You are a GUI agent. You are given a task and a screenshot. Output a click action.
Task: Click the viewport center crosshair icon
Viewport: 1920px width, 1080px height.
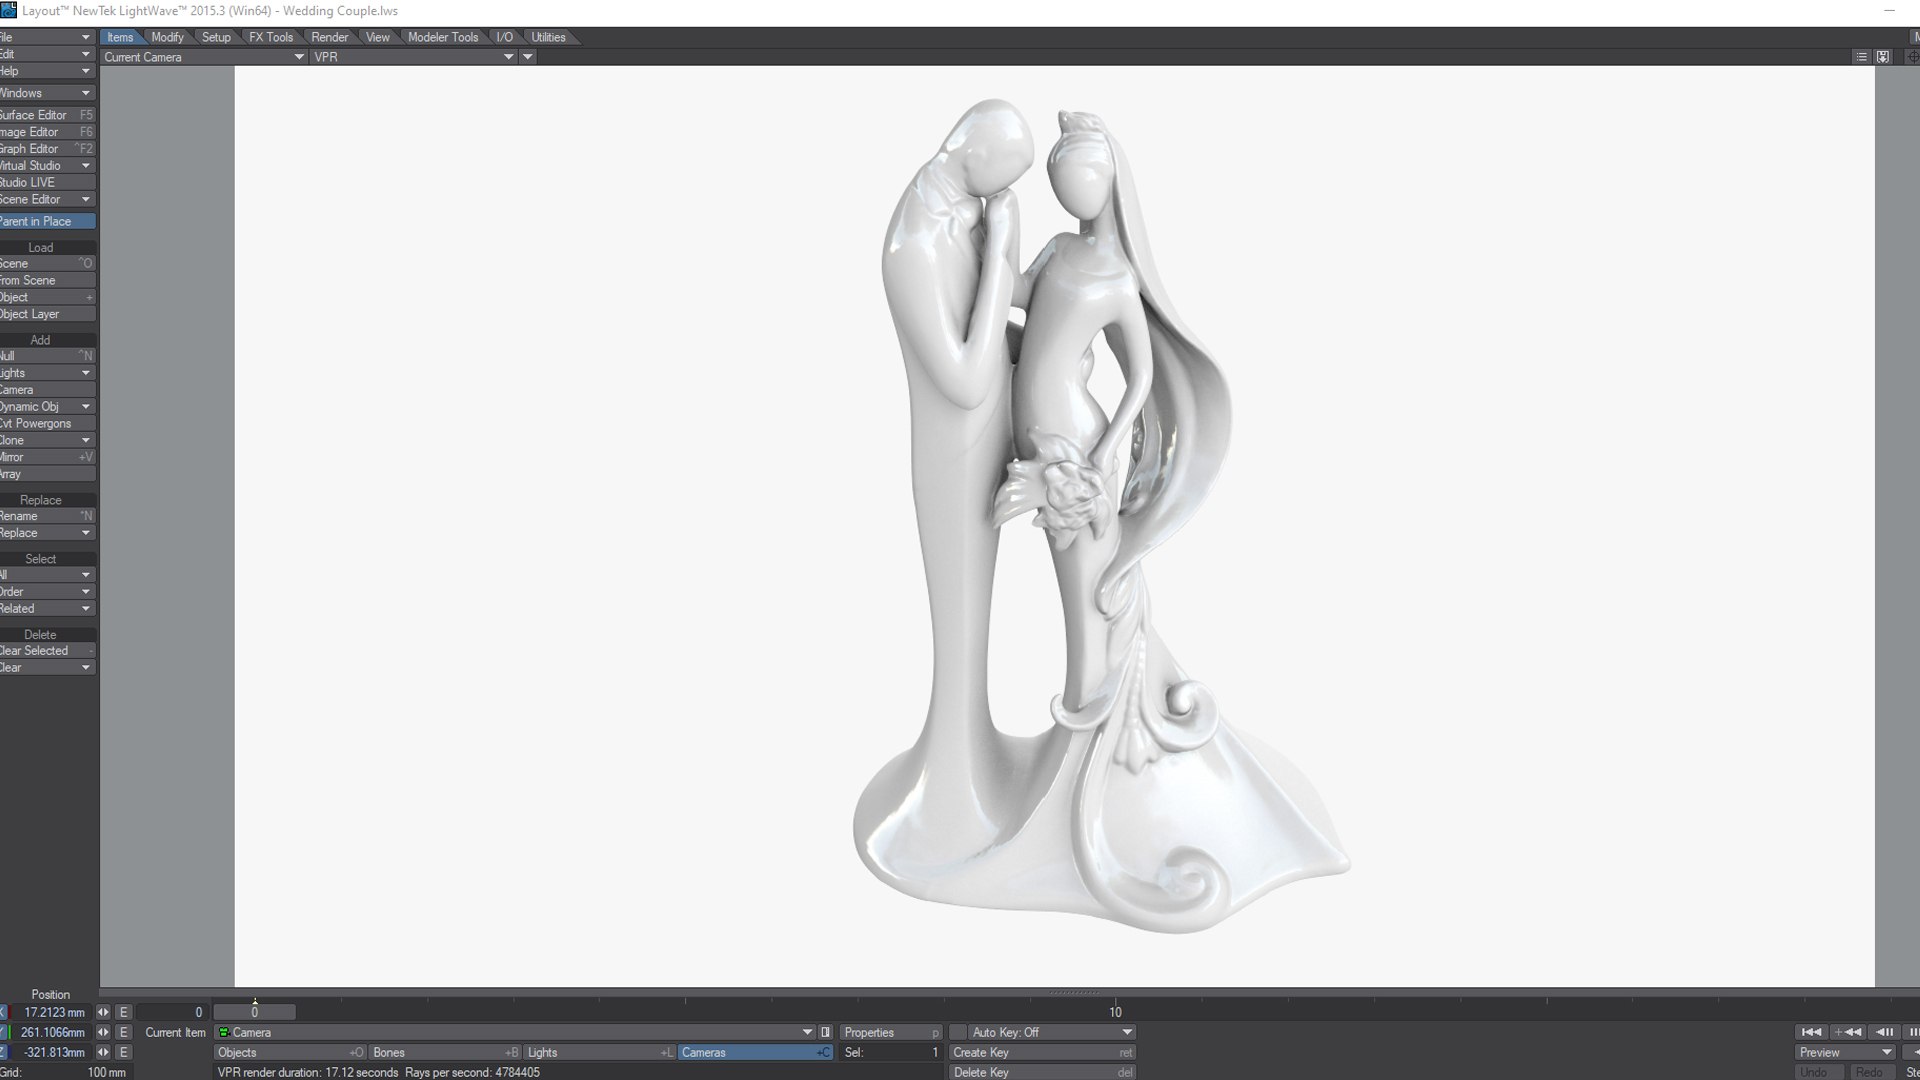click(x=1914, y=57)
